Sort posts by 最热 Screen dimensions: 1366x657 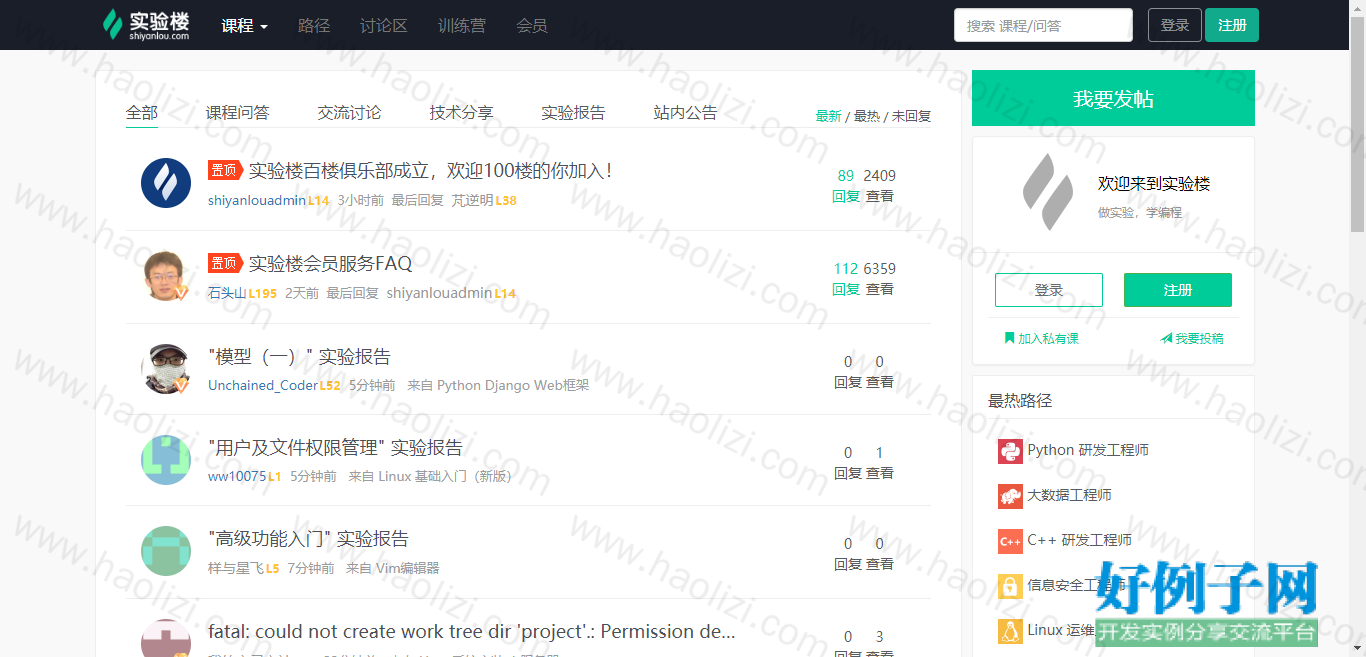(867, 116)
